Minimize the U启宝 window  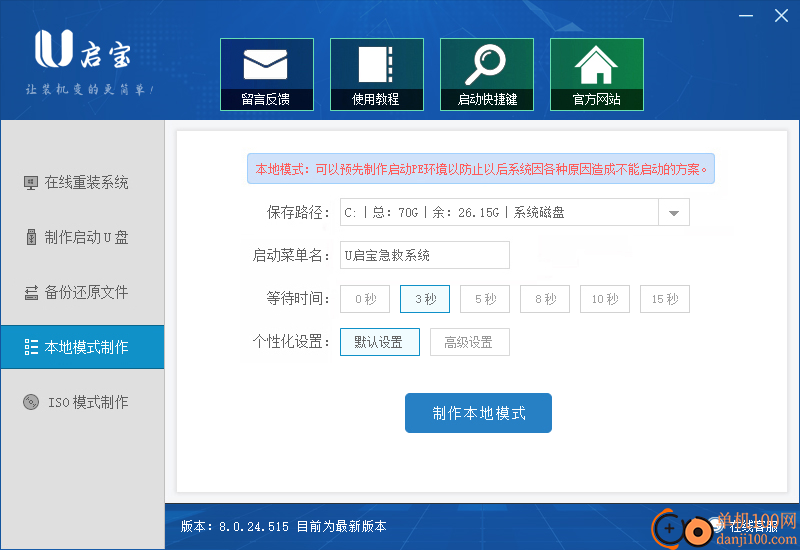coord(746,16)
